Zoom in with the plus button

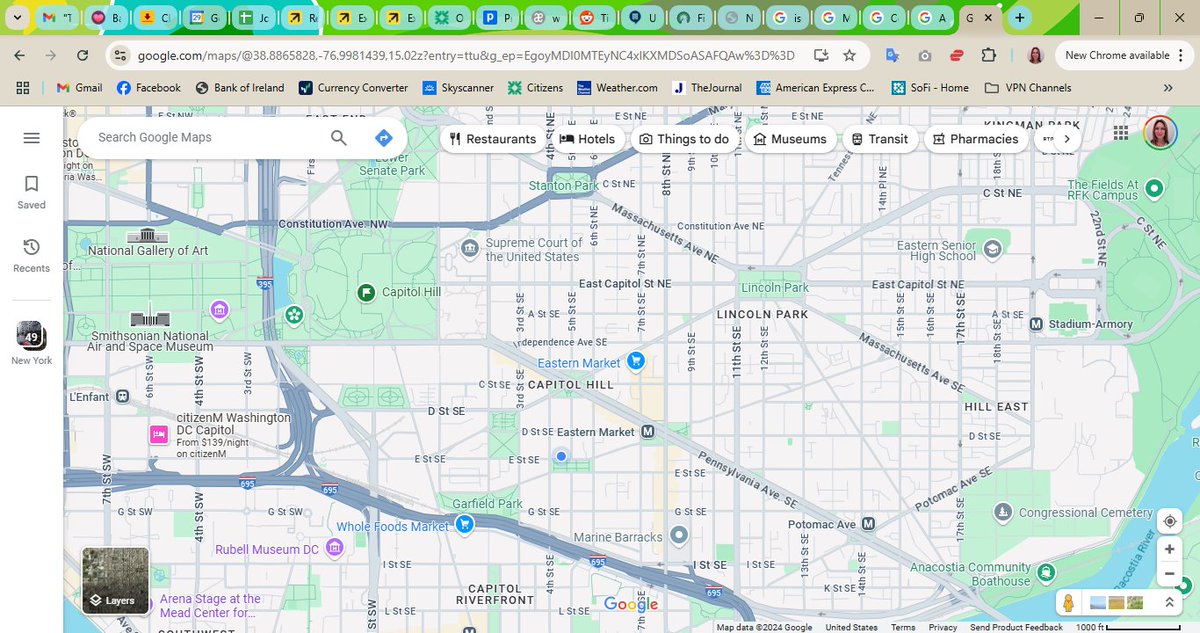[1169, 549]
